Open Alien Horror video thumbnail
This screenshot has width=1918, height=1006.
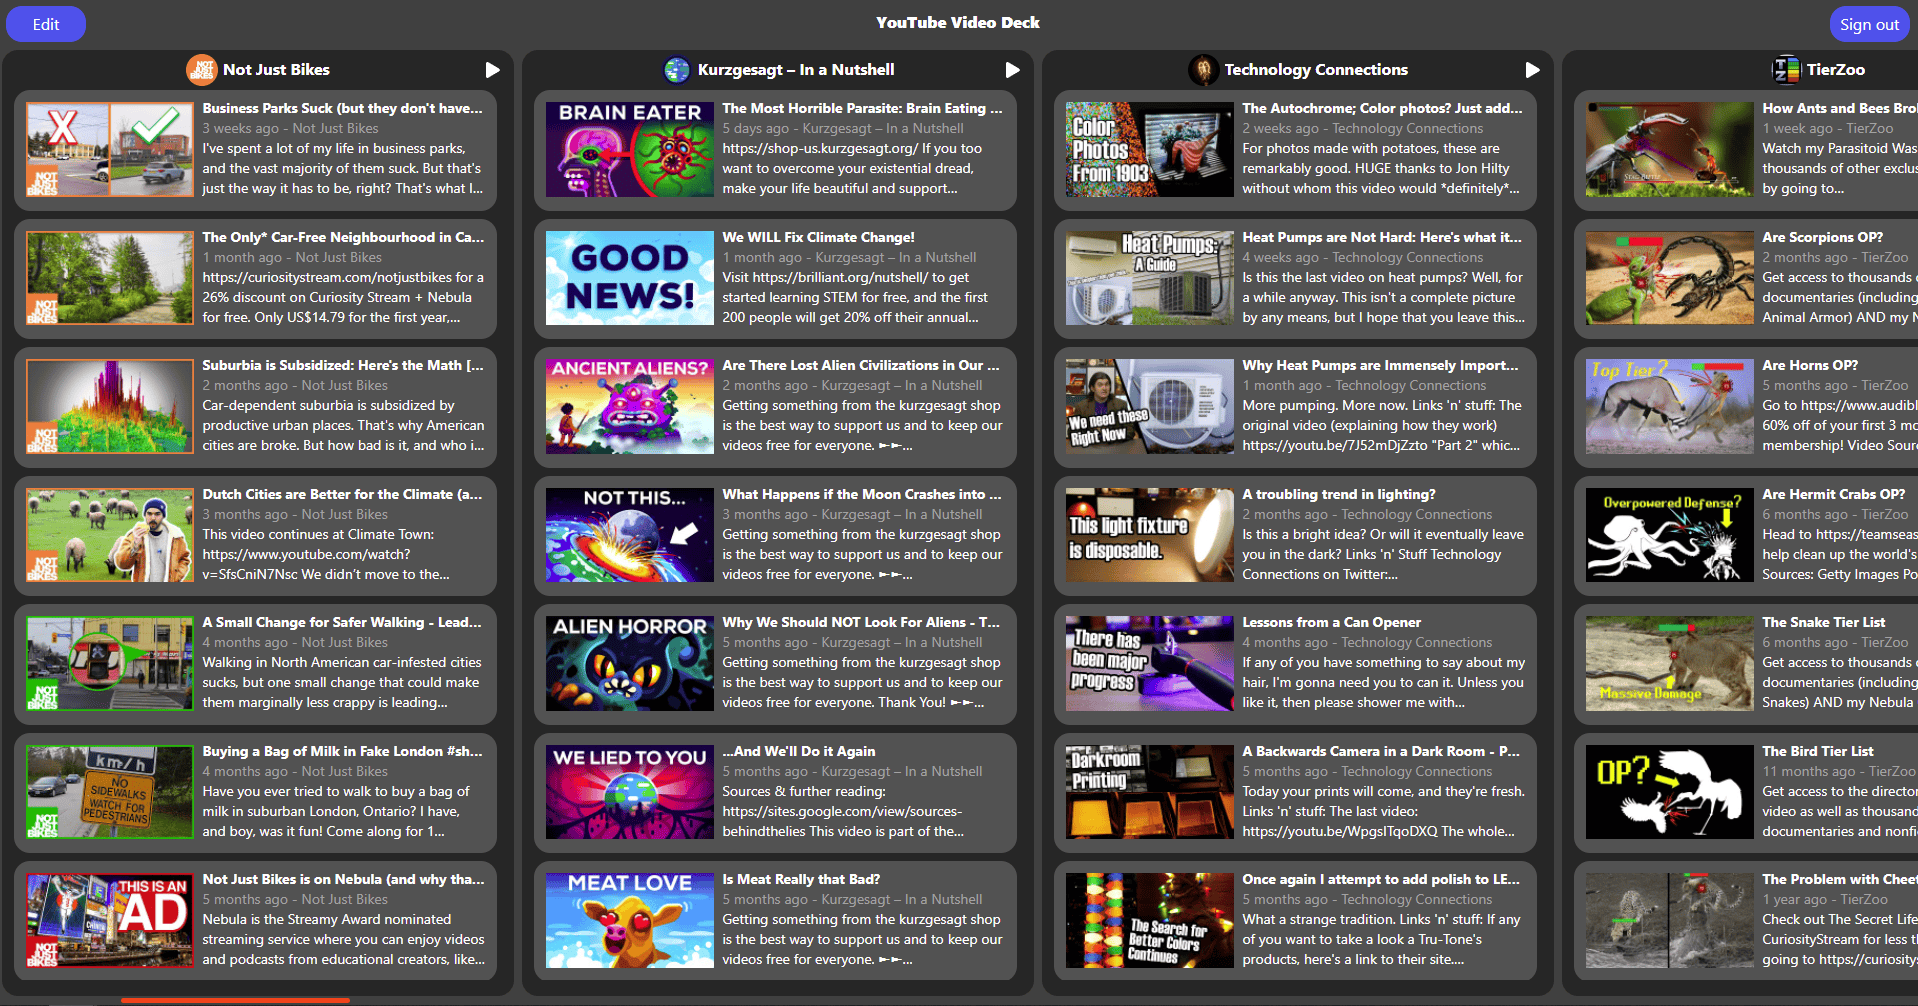coord(630,663)
